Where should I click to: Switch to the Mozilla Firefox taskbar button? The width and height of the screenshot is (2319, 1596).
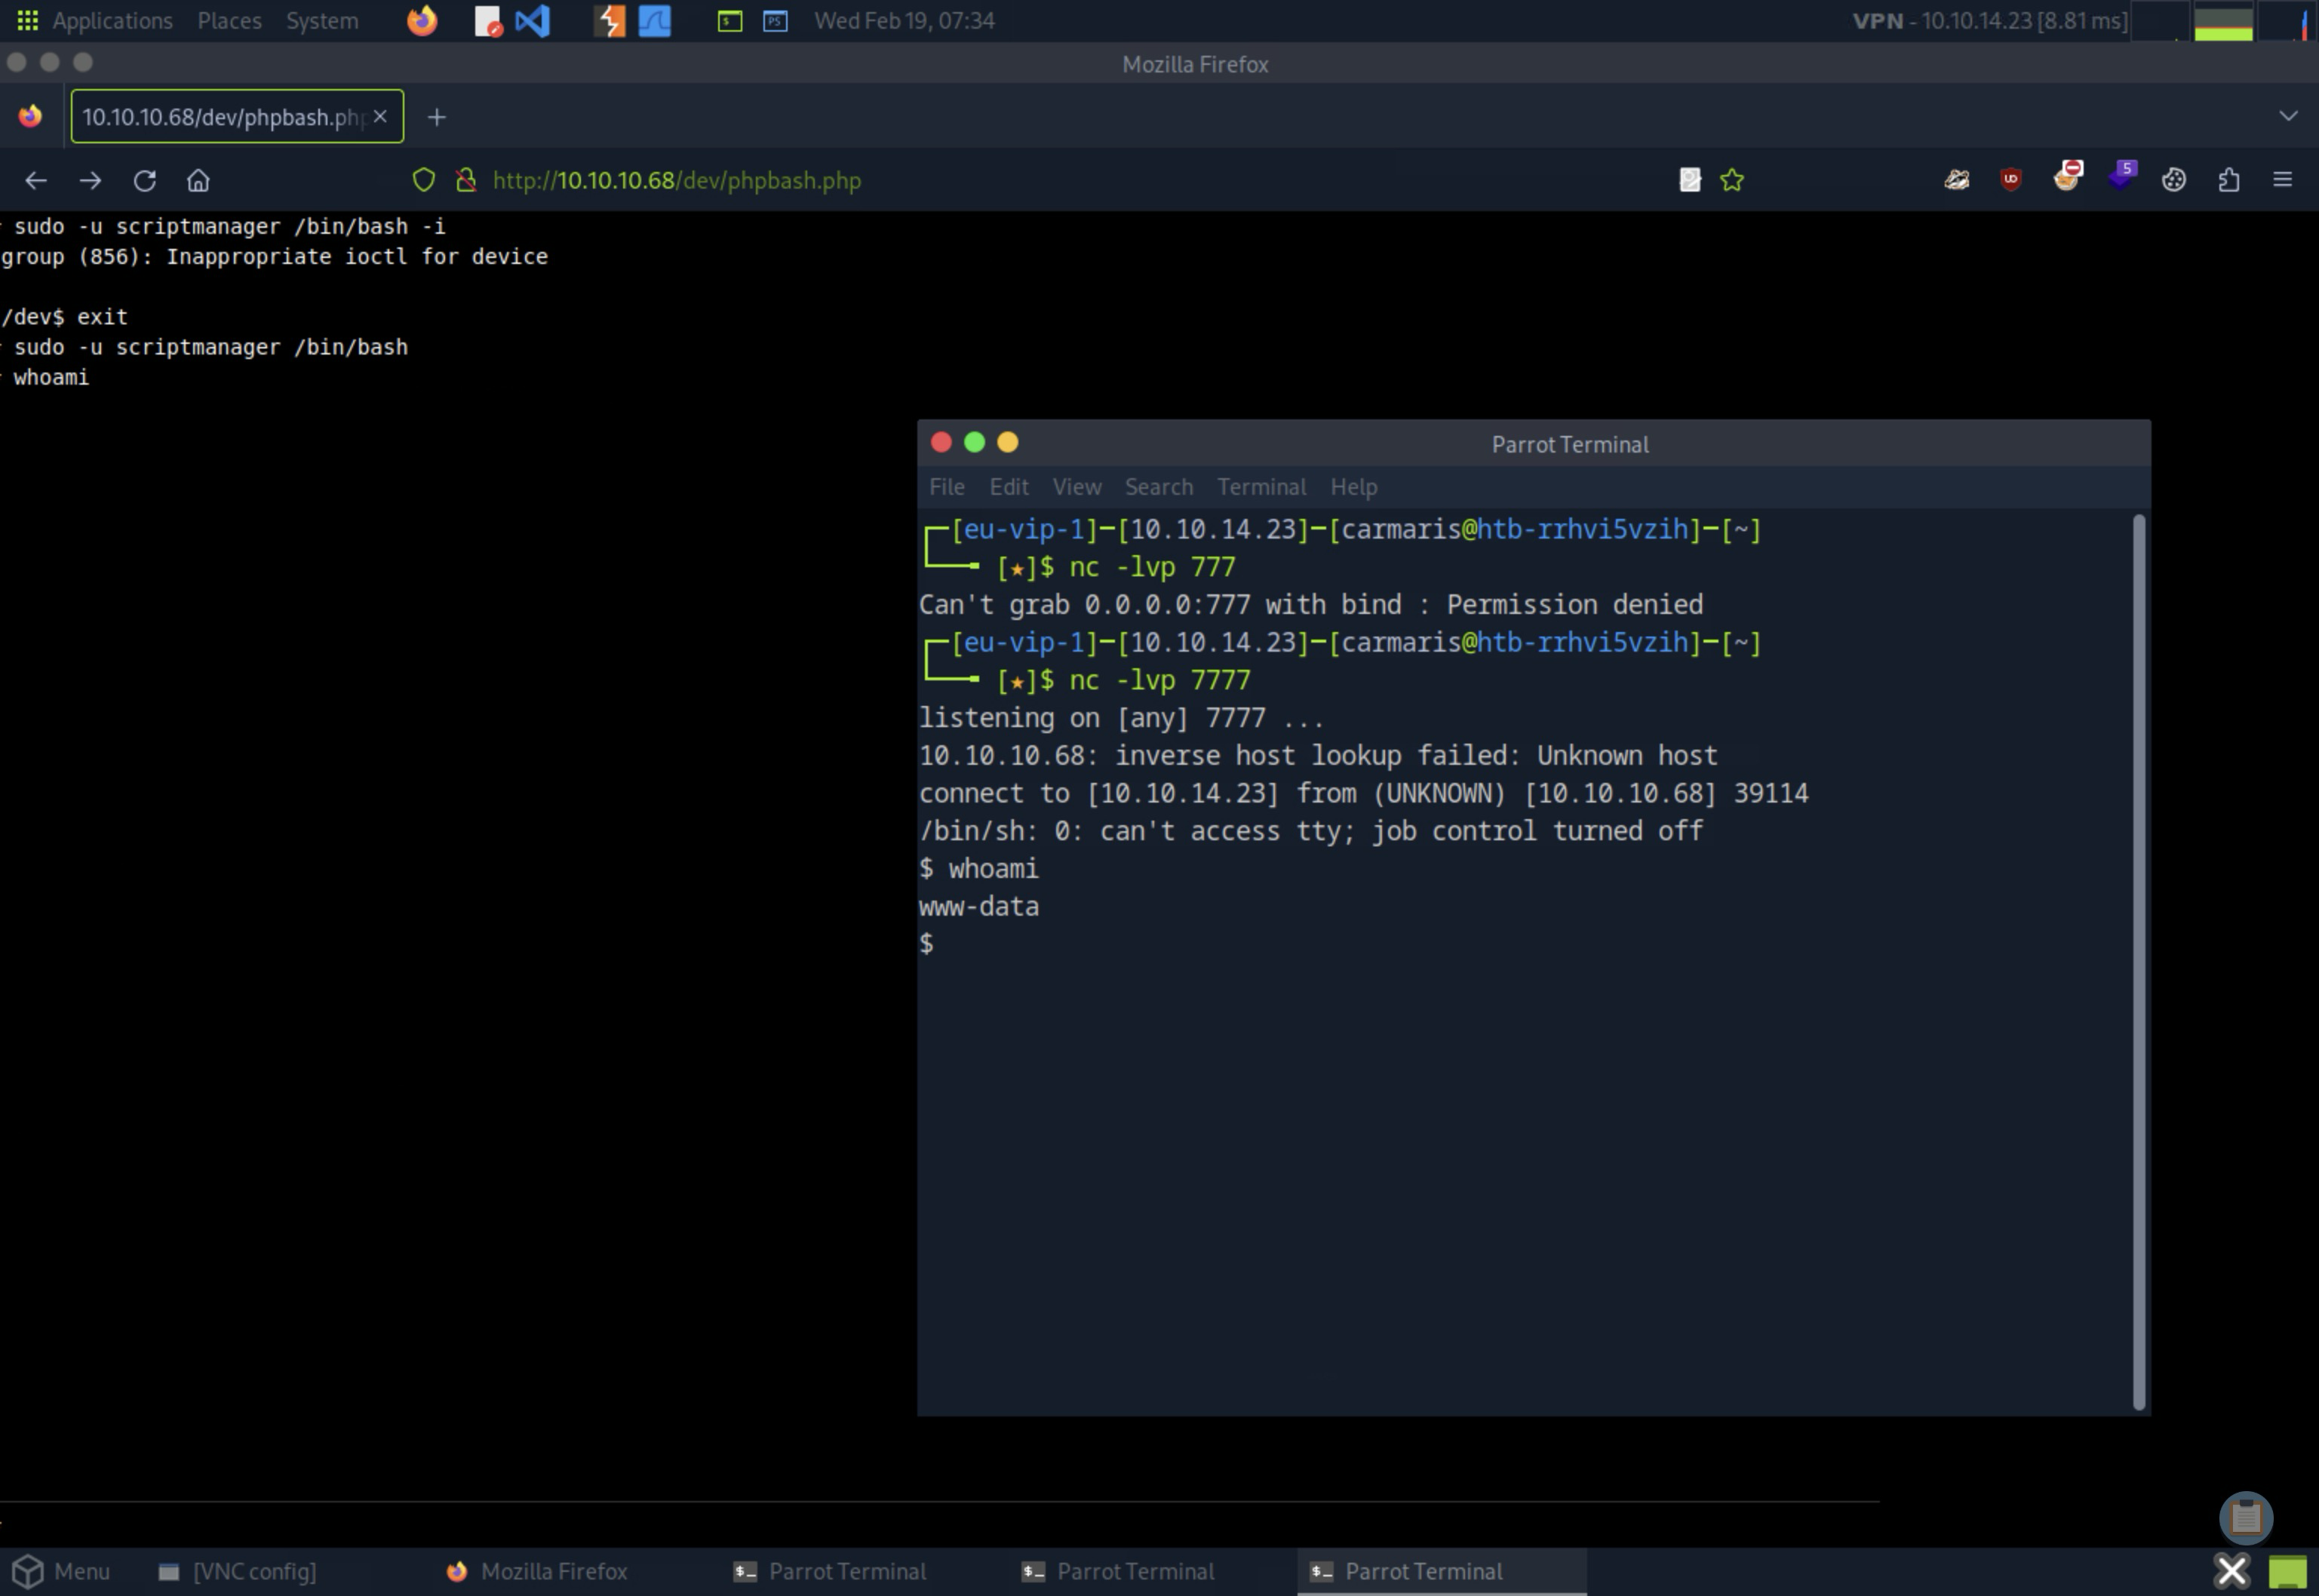tap(538, 1571)
